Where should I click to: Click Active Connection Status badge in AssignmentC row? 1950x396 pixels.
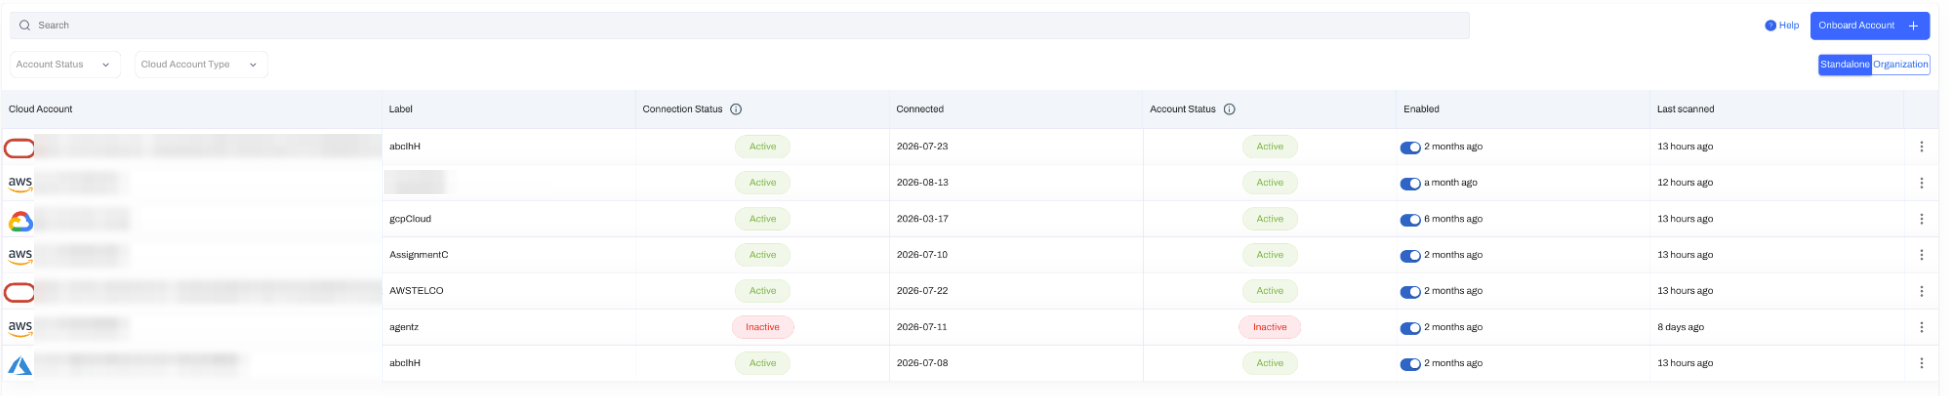[x=763, y=255]
